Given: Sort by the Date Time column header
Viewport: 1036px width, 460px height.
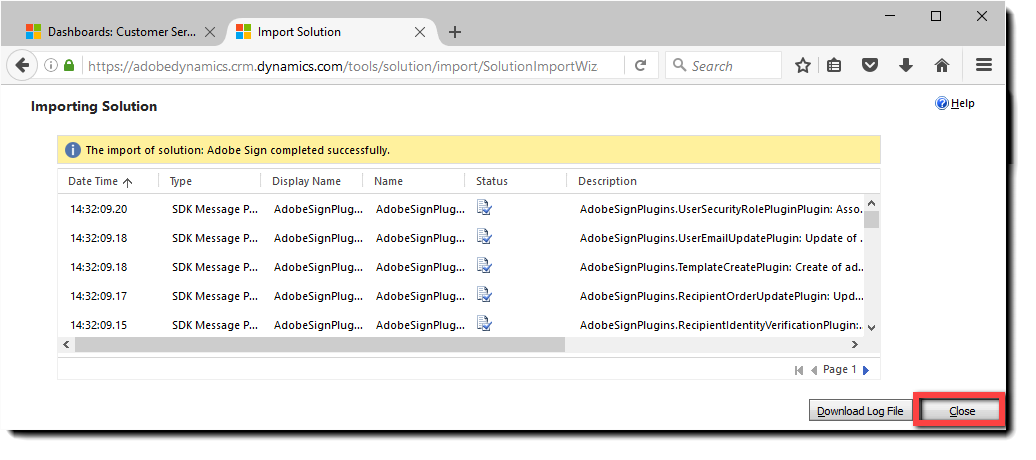Looking at the screenshot, I should [x=100, y=181].
